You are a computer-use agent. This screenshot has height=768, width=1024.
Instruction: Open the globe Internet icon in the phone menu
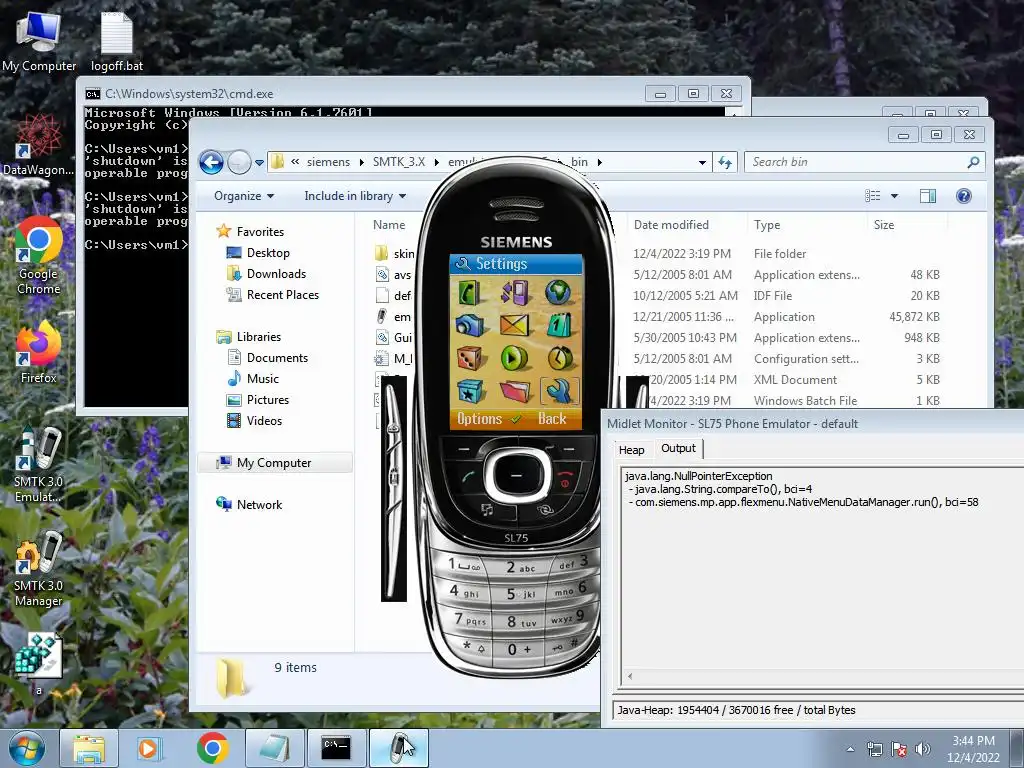point(558,292)
